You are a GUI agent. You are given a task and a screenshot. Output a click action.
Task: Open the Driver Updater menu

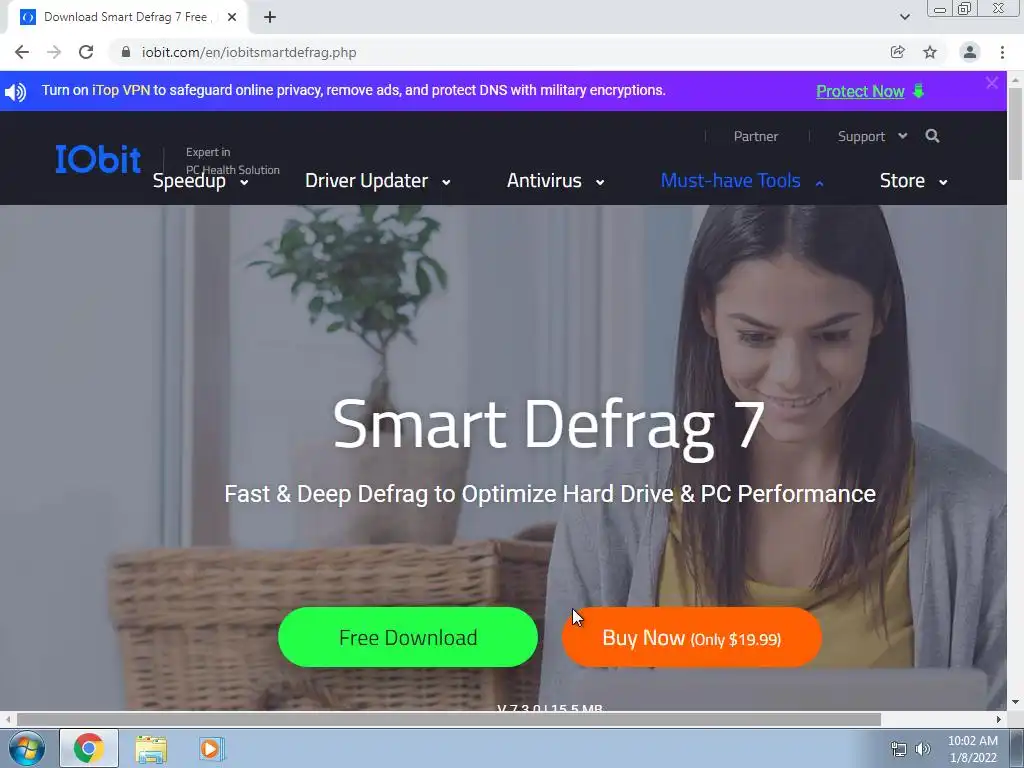pyautogui.click(x=378, y=181)
